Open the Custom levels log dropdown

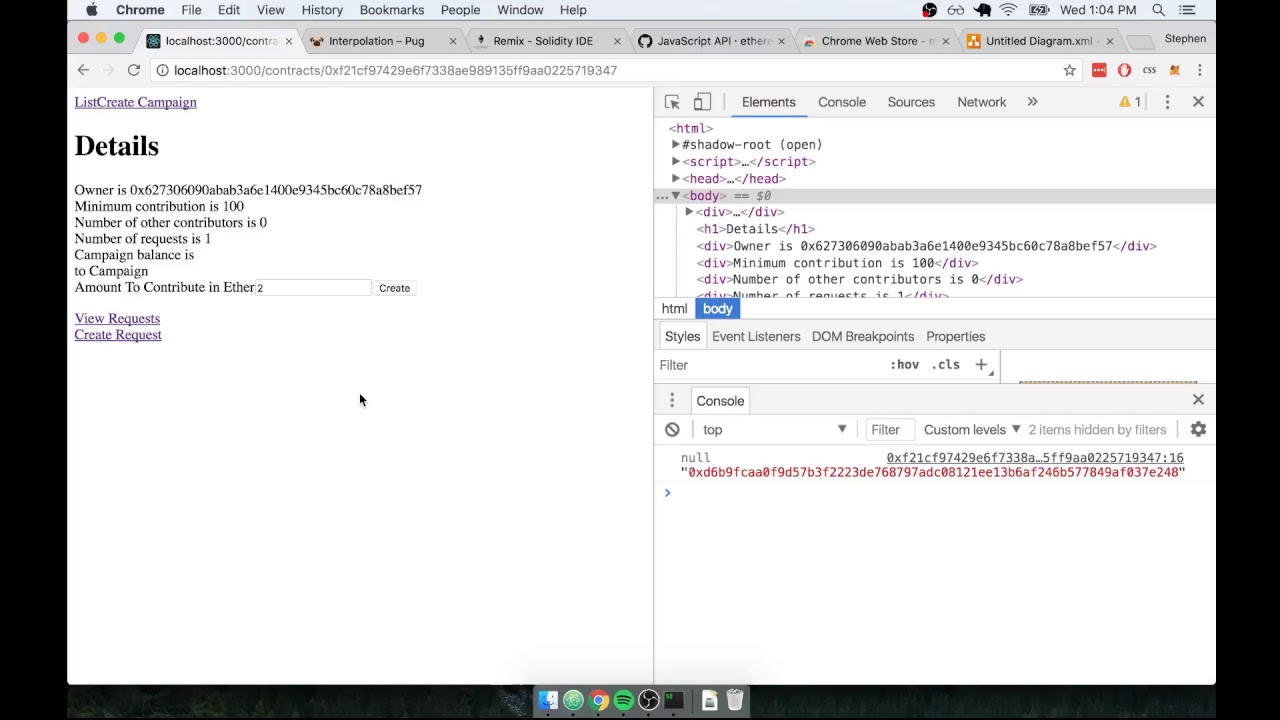pos(971,430)
